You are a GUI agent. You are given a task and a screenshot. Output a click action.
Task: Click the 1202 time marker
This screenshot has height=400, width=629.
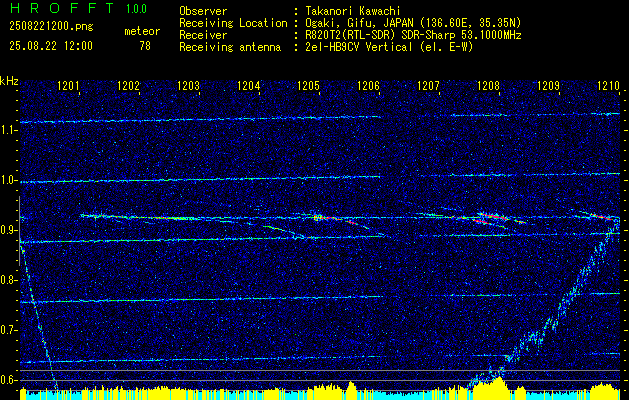(128, 85)
